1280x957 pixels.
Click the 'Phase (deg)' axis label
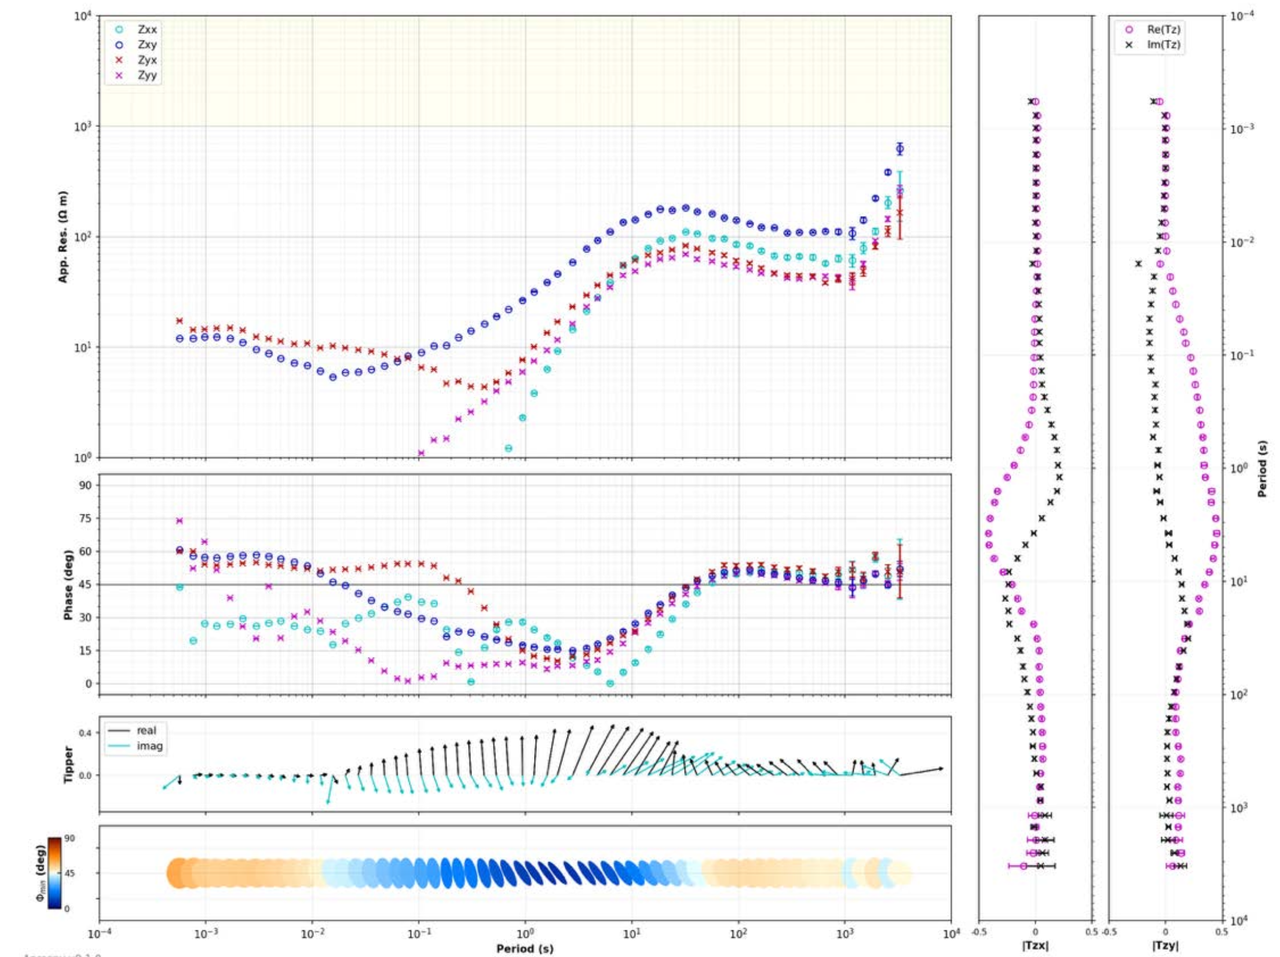69,584
